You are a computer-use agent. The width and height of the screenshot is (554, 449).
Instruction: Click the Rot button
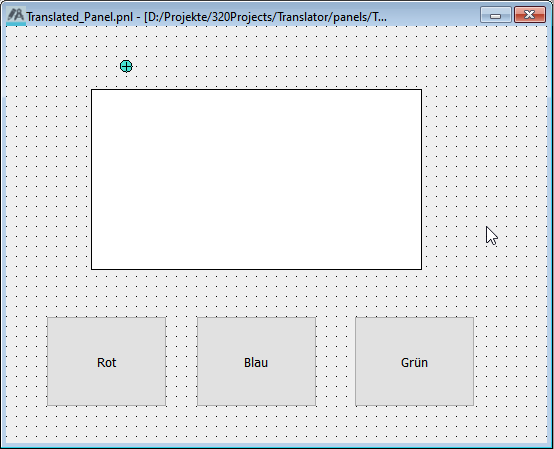(x=106, y=361)
